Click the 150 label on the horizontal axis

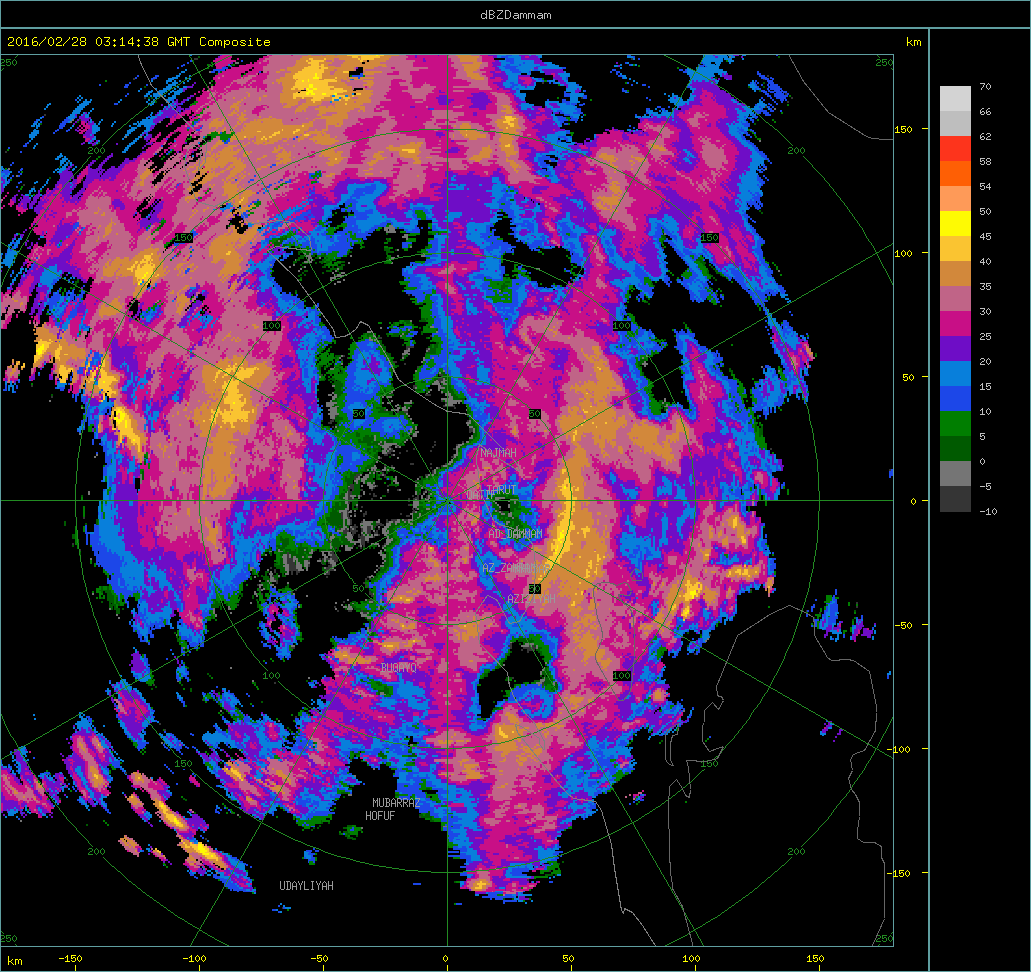point(815,958)
